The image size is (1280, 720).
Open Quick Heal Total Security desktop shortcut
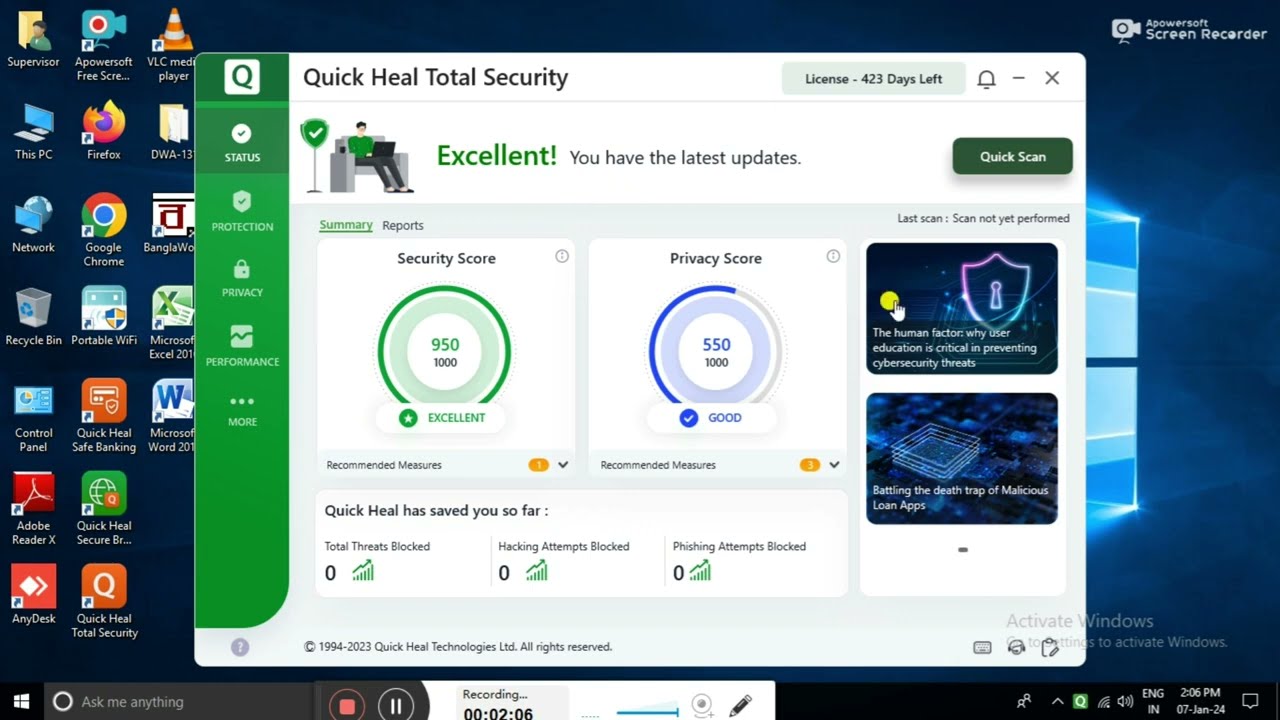coord(104,603)
